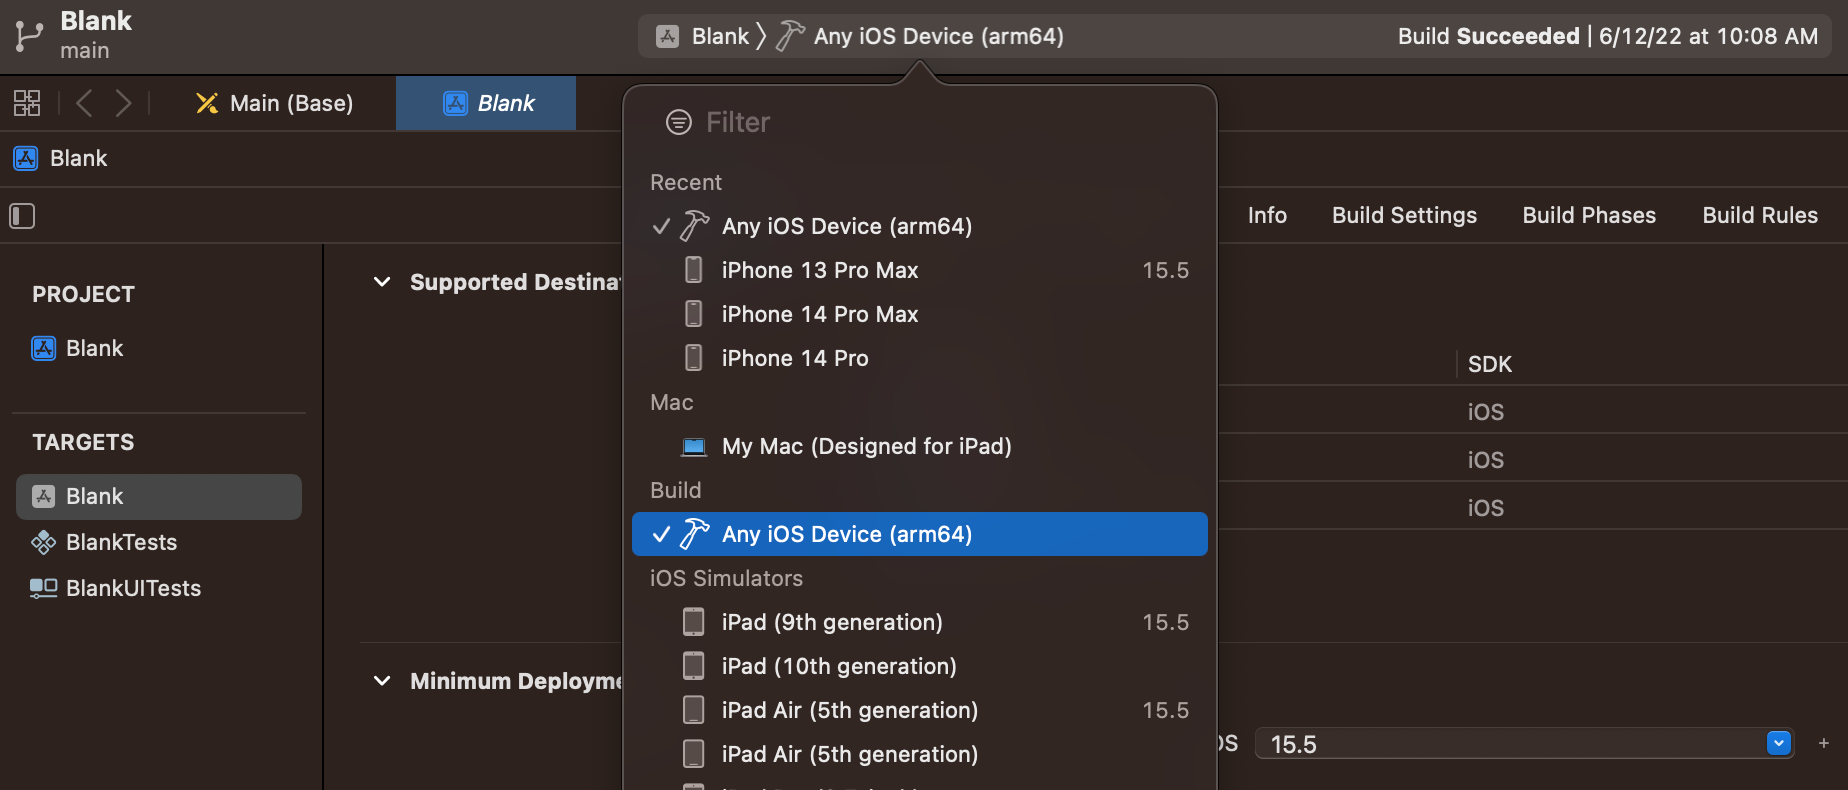The image size is (1848, 790).
Task: Click the first iOS SDK cell
Action: (1485, 412)
